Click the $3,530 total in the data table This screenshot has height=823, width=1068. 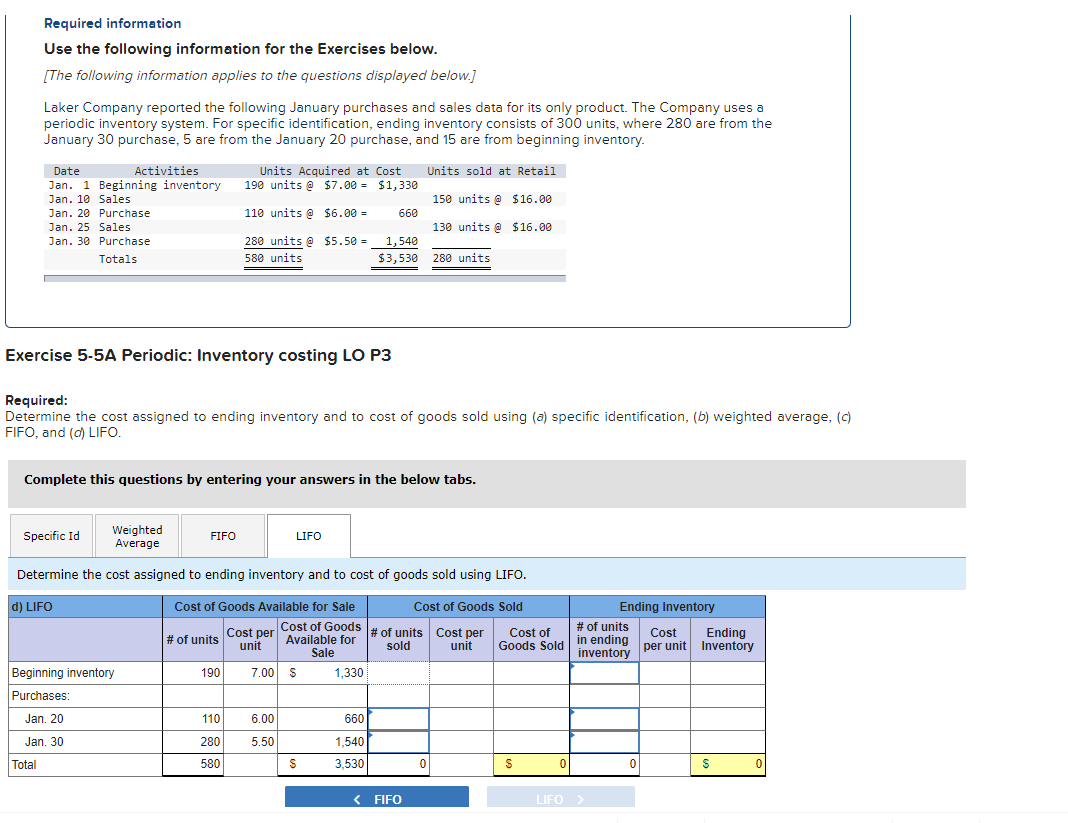tap(398, 258)
